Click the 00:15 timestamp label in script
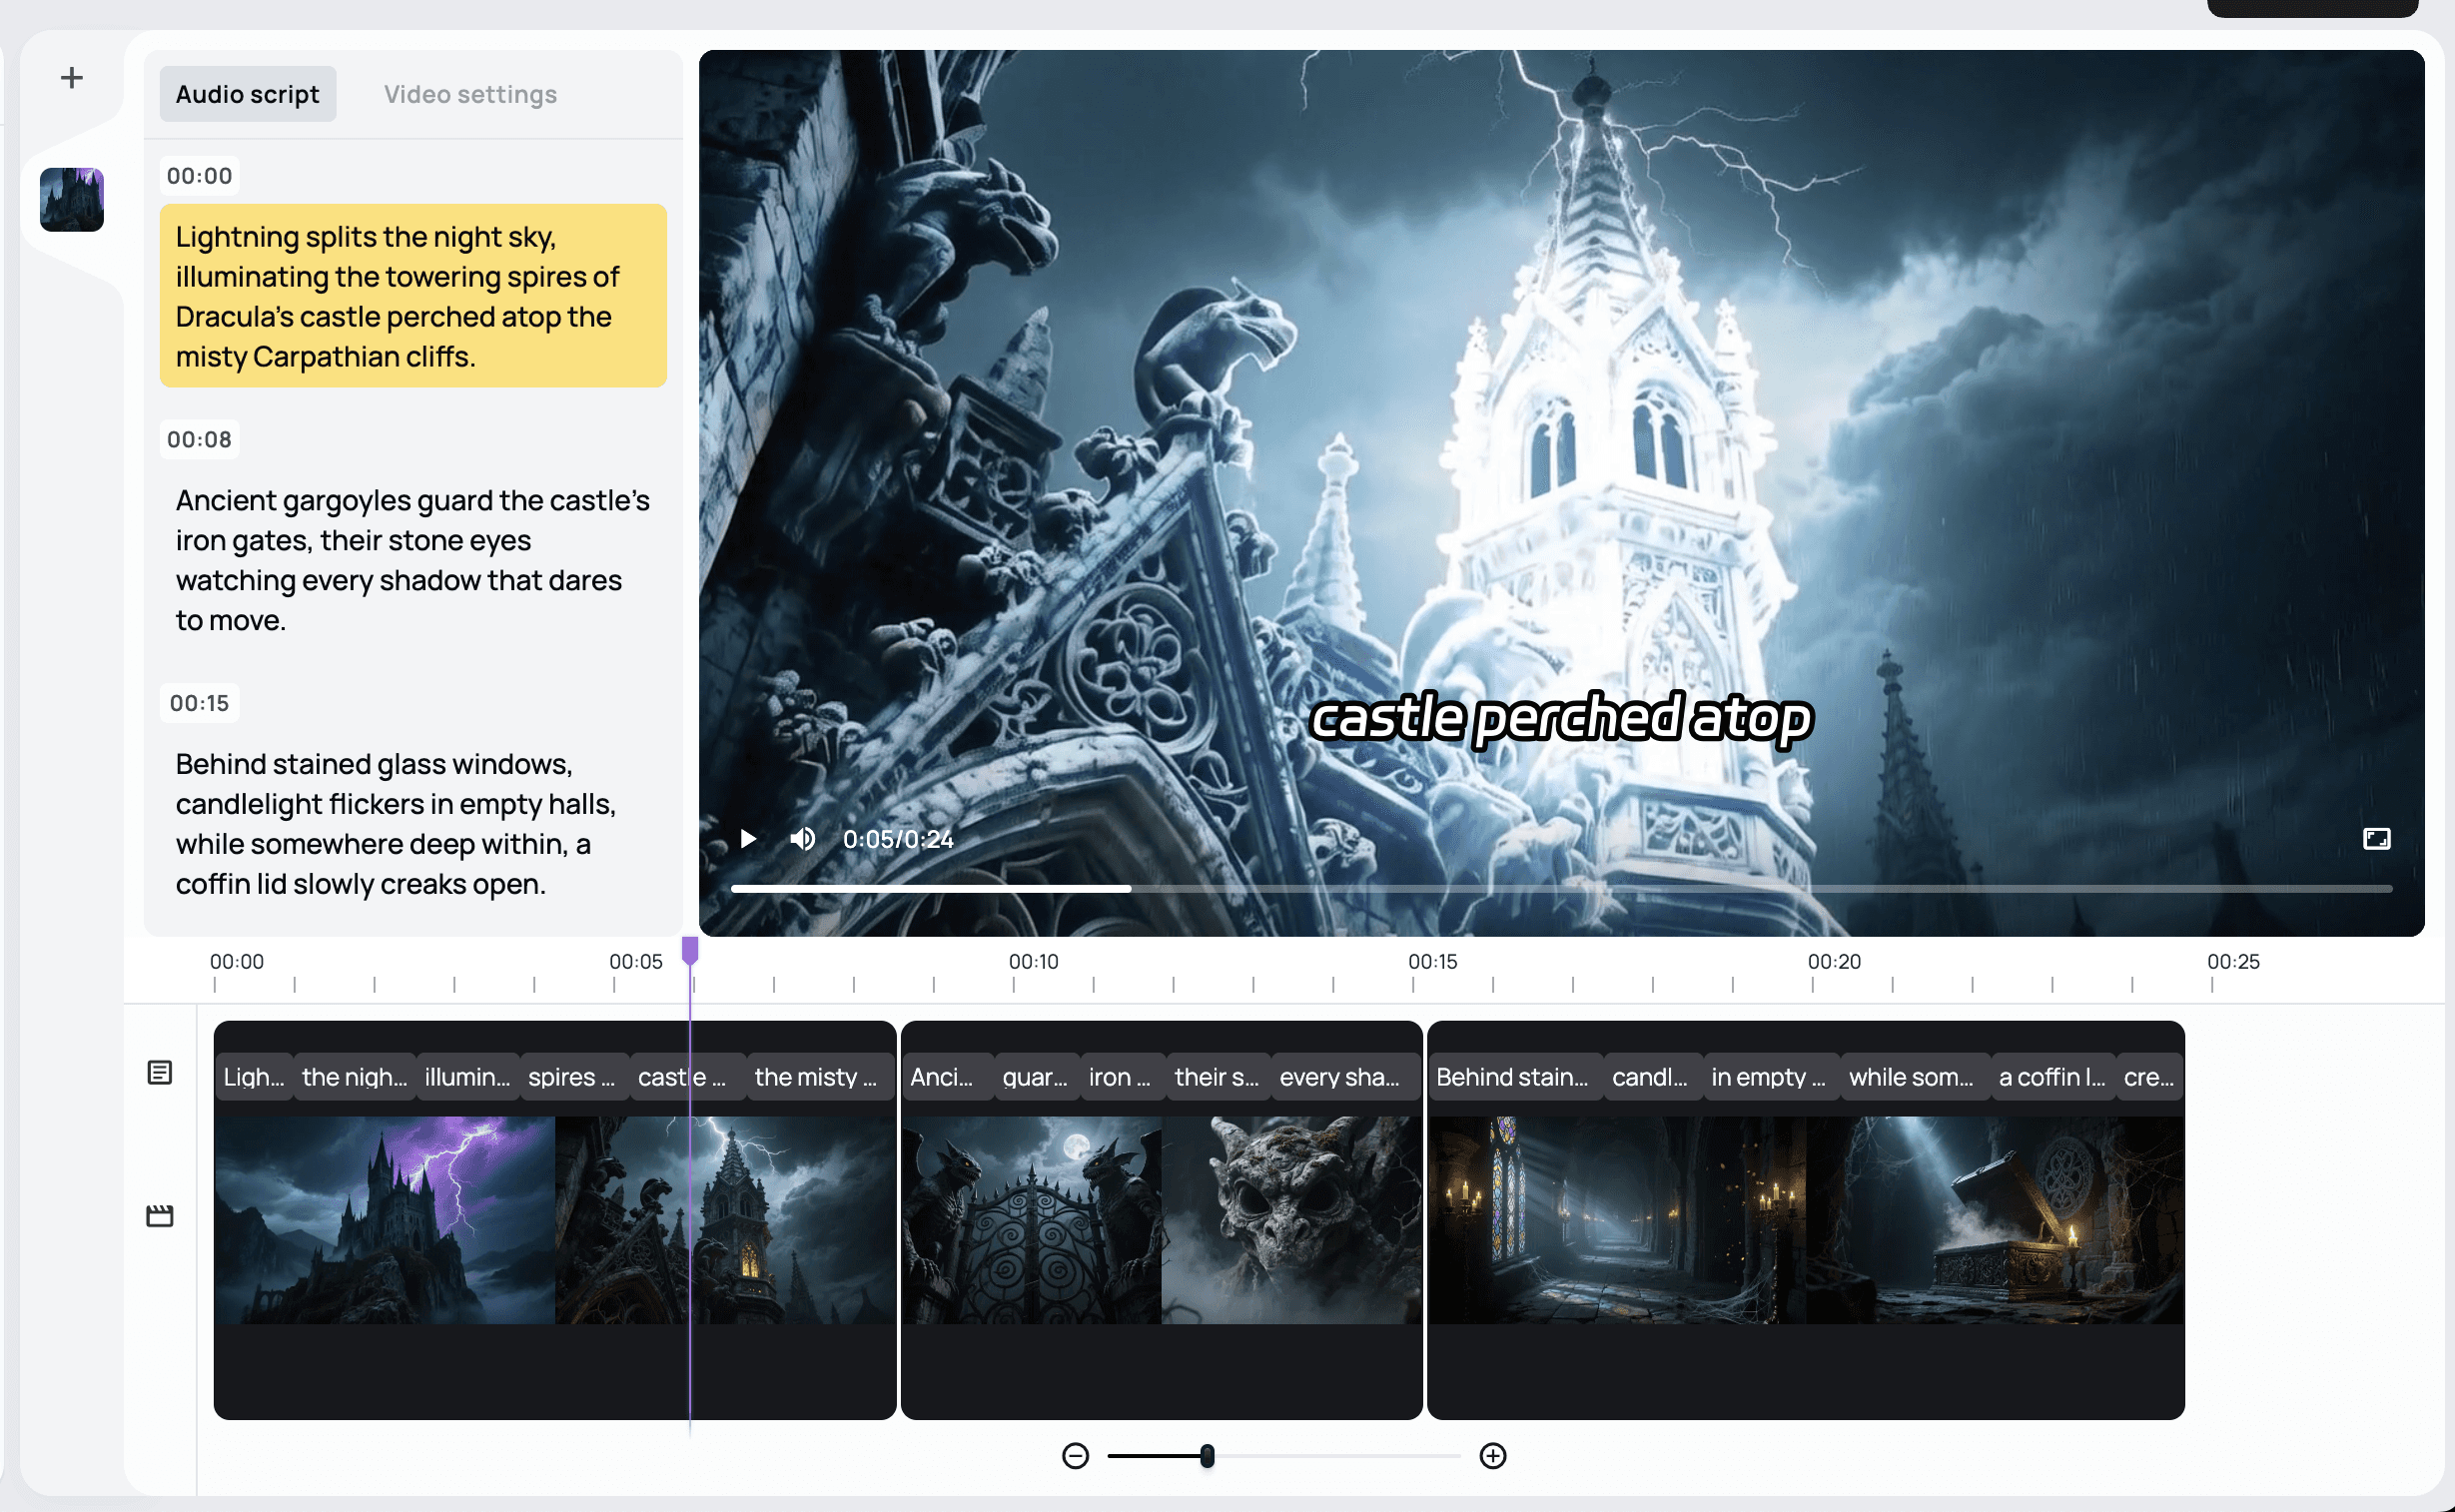This screenshot has width=2455, height=1512. 199,703
